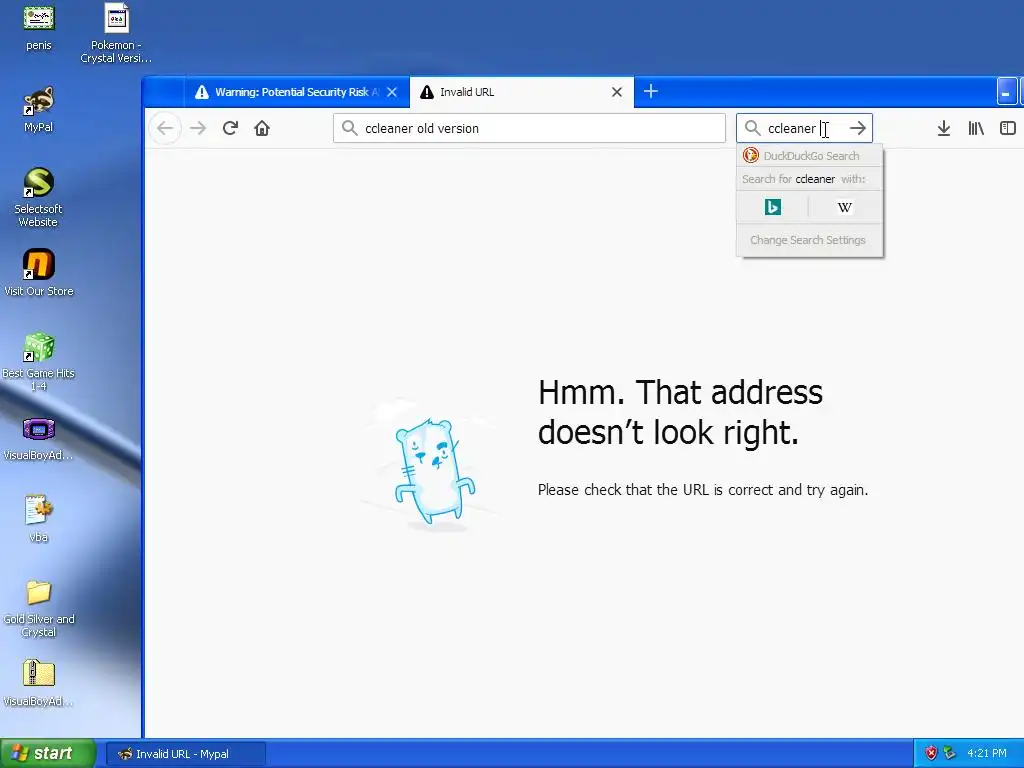Click the magnifier icon in the address bar

click(x=349, y=128)
